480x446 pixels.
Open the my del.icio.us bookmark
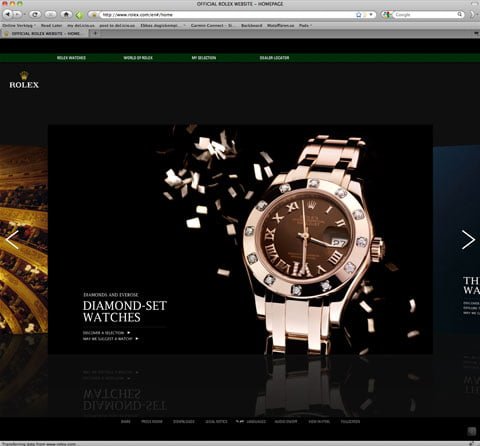point(81,25)
